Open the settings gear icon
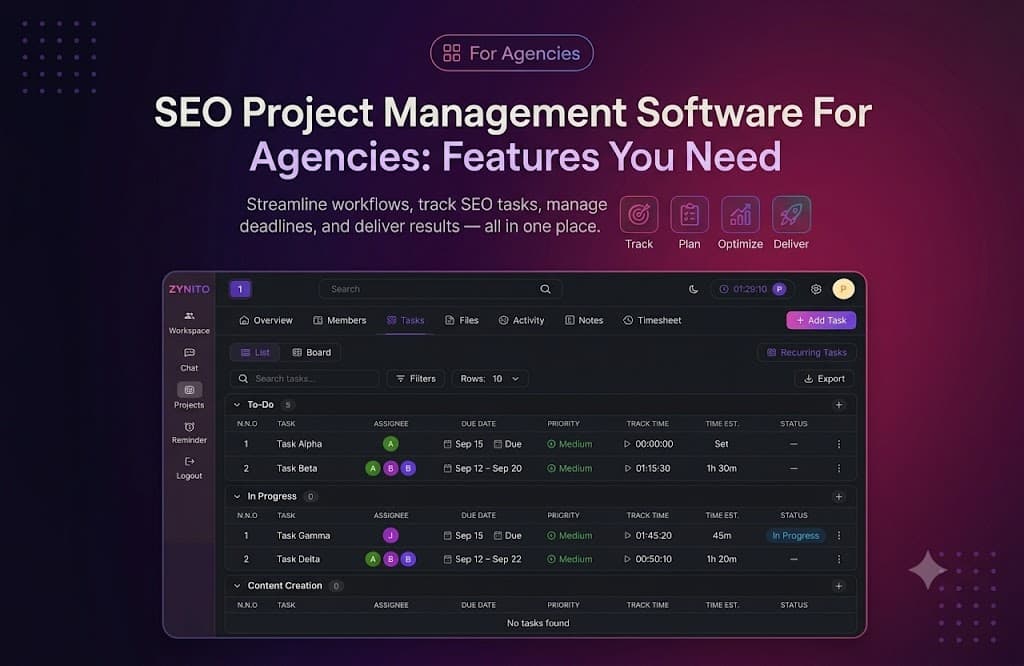The width and height of the screenshot is (1024, 666). point(816,289)
